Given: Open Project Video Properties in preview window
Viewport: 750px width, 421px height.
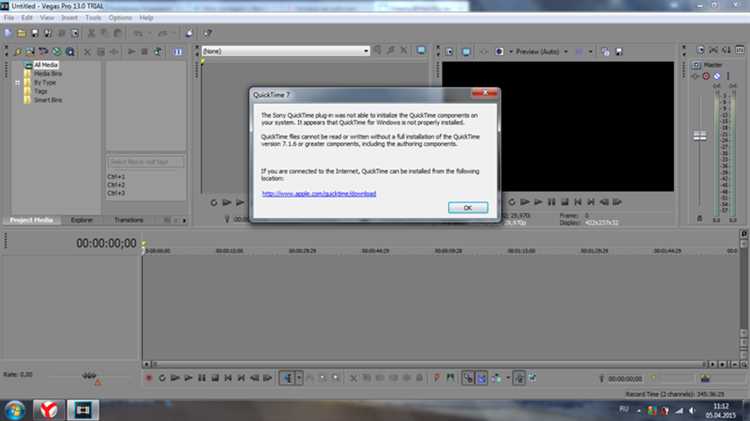Looking at the screenshot, I should [449, 52].
